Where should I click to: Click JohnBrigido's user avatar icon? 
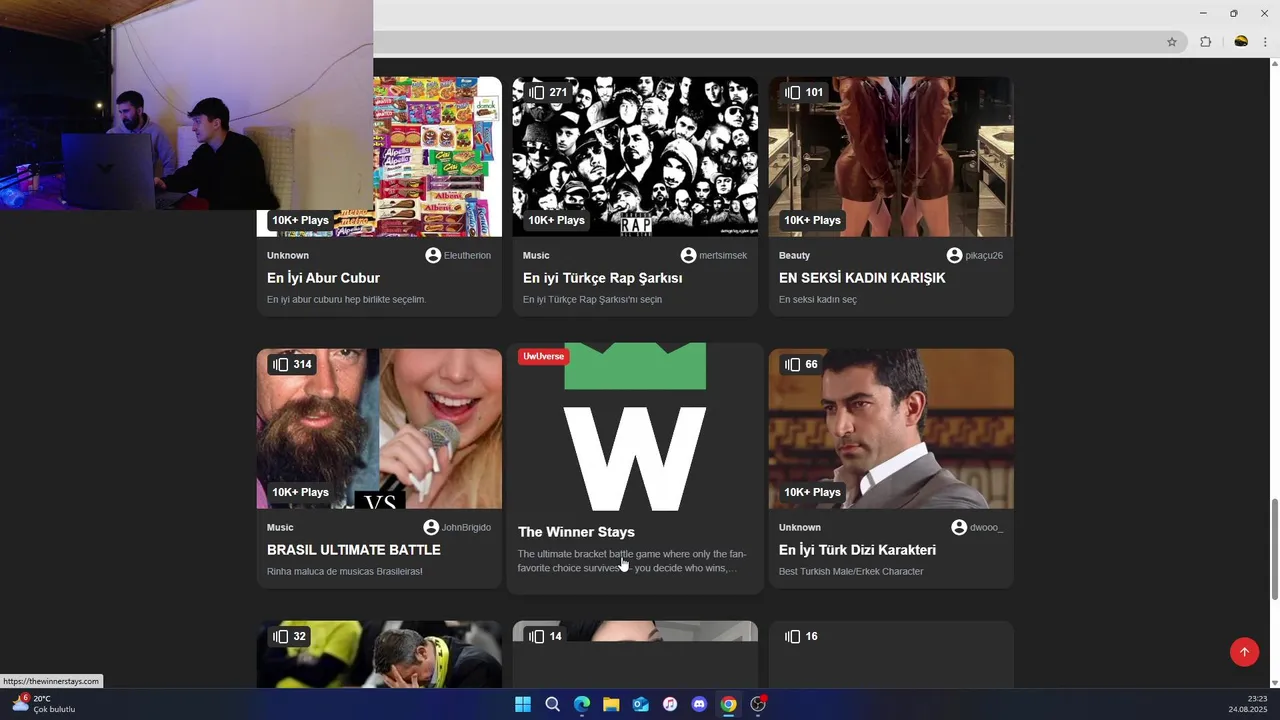431,527
